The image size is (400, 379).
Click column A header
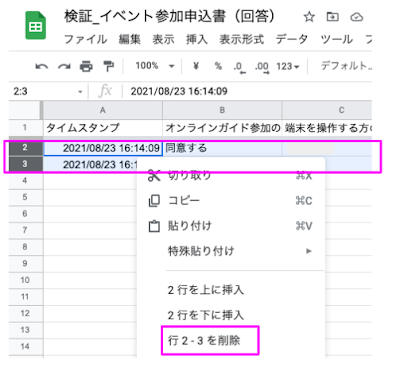pyautogui.click(x=103, y=110)
